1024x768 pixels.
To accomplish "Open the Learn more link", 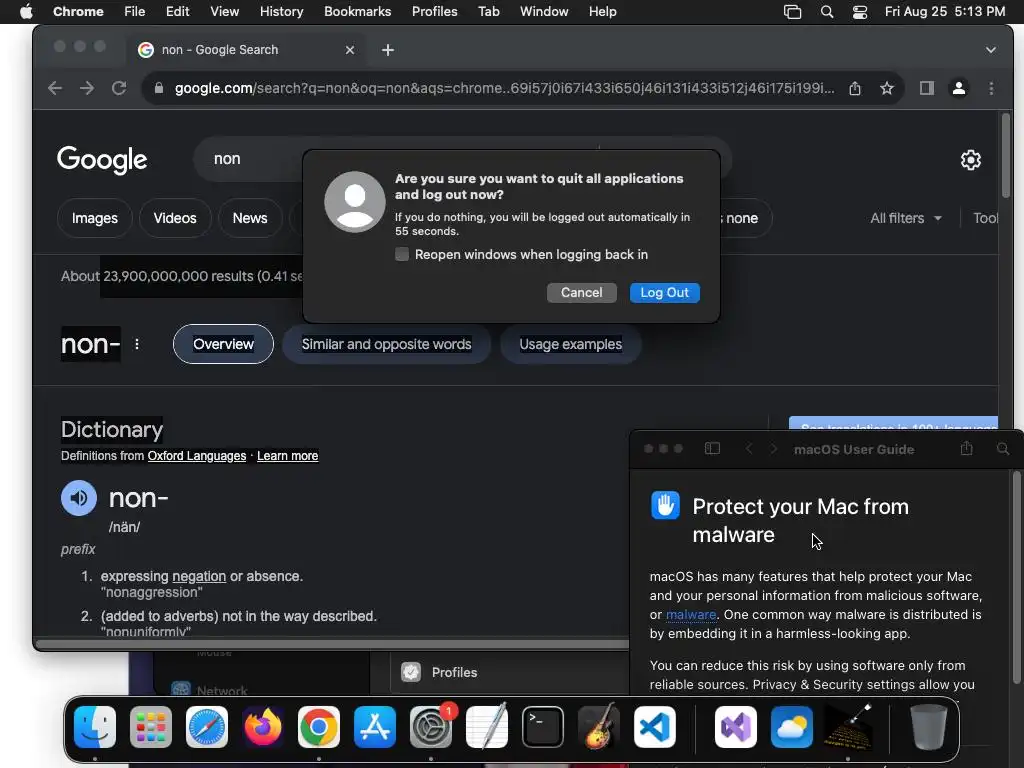I will pyautogui.click(x=287, y=456).
